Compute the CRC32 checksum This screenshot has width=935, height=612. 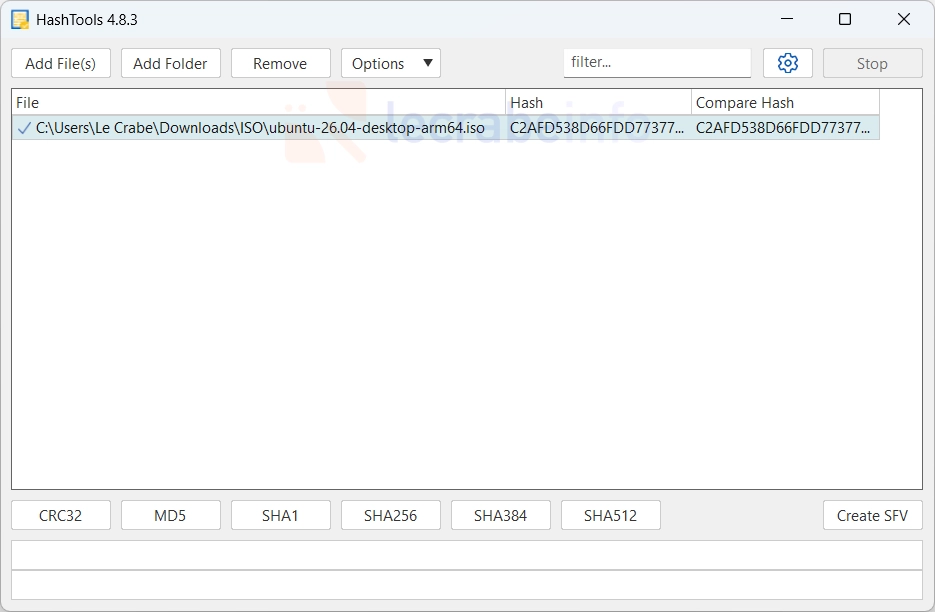pyautogui.click(x=61, y=515)
